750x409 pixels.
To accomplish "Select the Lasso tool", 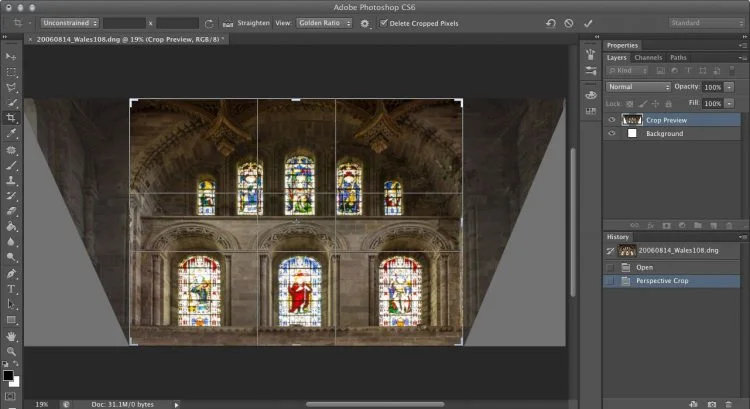I will point(11,87).
